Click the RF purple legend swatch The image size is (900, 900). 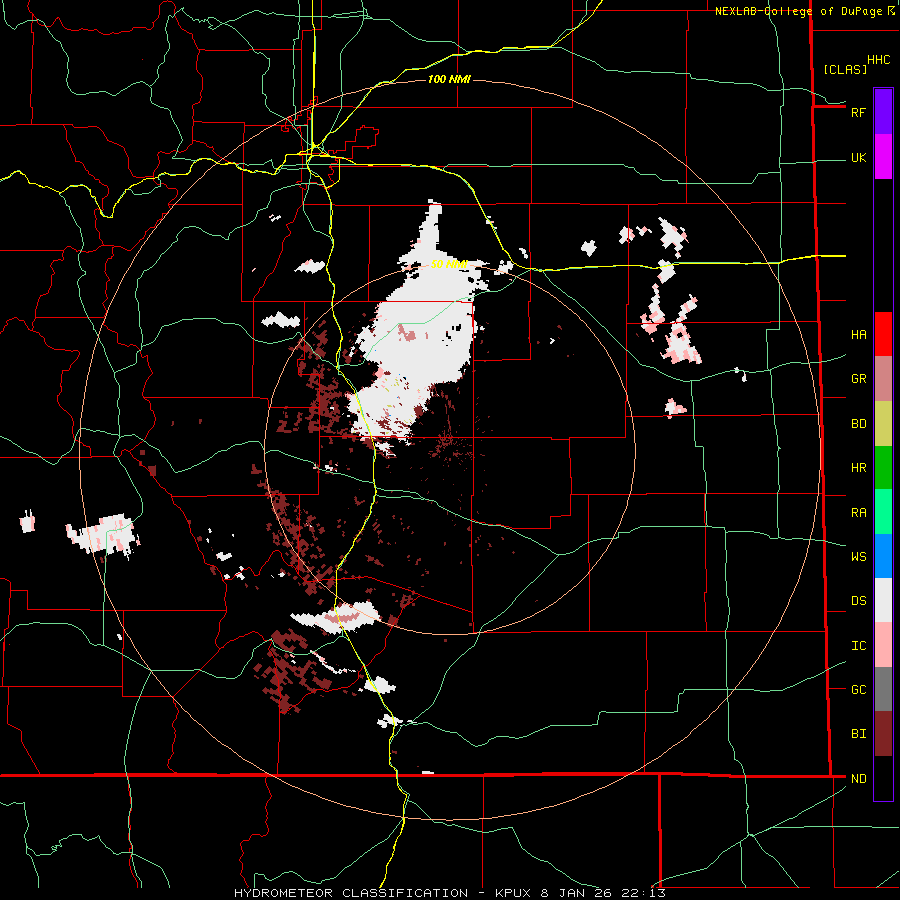point(883,112)
